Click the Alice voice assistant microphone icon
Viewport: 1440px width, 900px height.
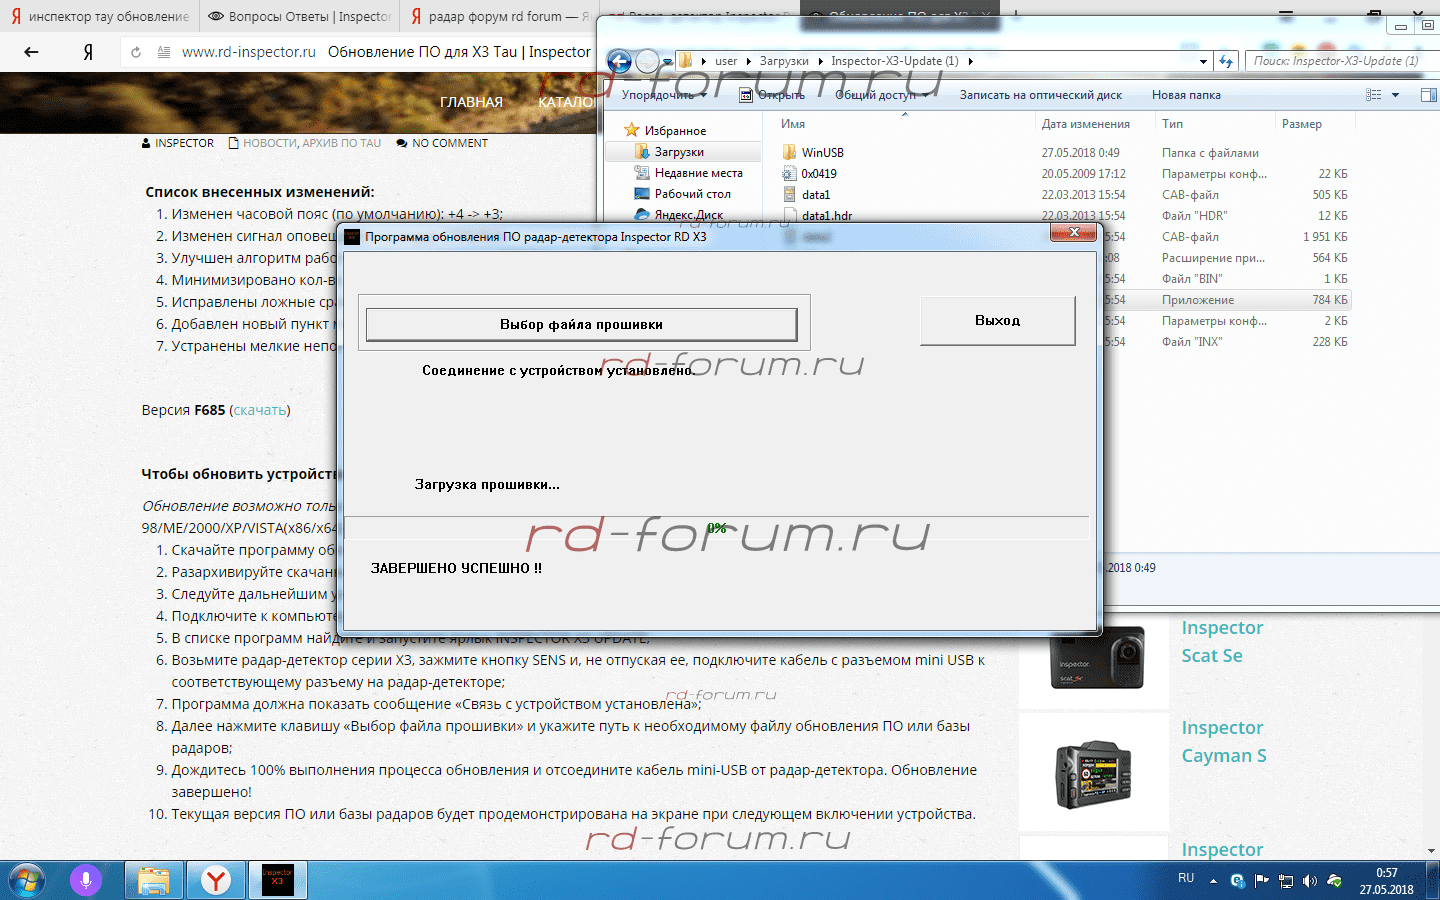86,880
